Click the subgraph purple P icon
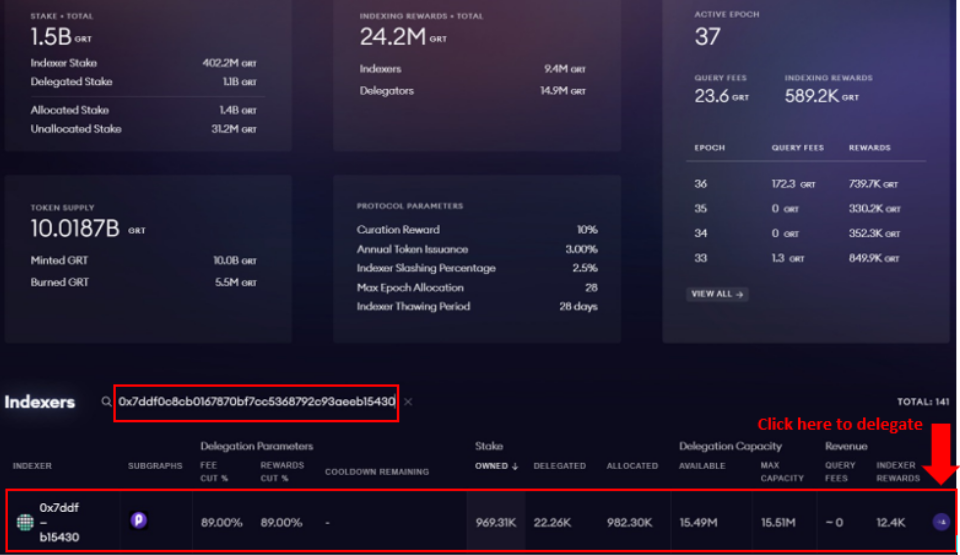Screen dimensions: 960x555 pyautogui.click(x=138, y=520)
